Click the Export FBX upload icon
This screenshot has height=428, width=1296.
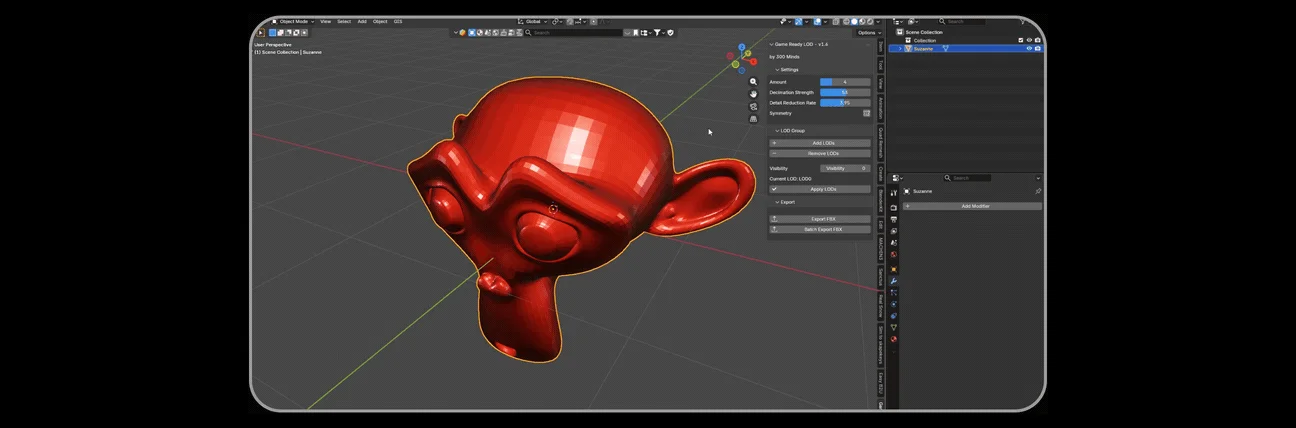774,219
